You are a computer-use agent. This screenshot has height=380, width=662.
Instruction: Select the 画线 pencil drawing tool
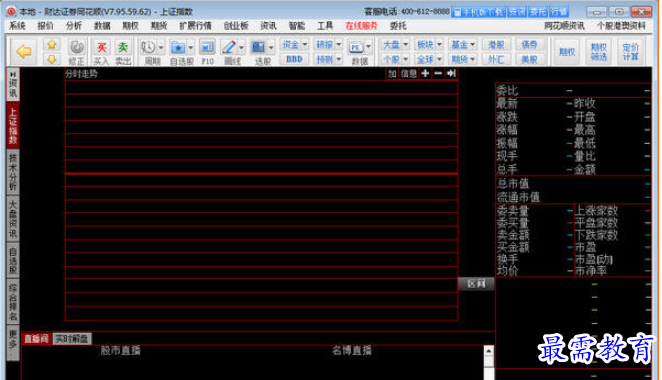[229, 47]
